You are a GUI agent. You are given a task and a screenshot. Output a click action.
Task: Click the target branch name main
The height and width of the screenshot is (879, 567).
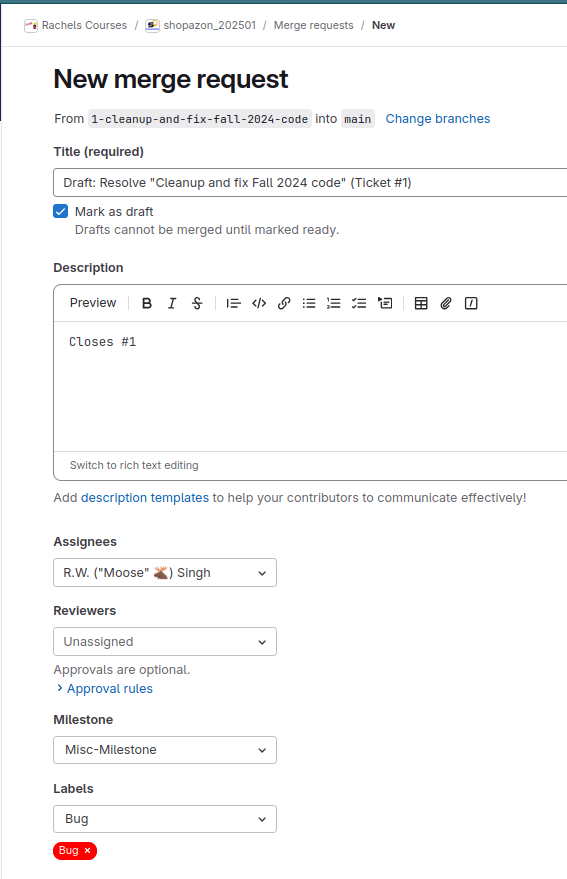click(x=358, y=119)
